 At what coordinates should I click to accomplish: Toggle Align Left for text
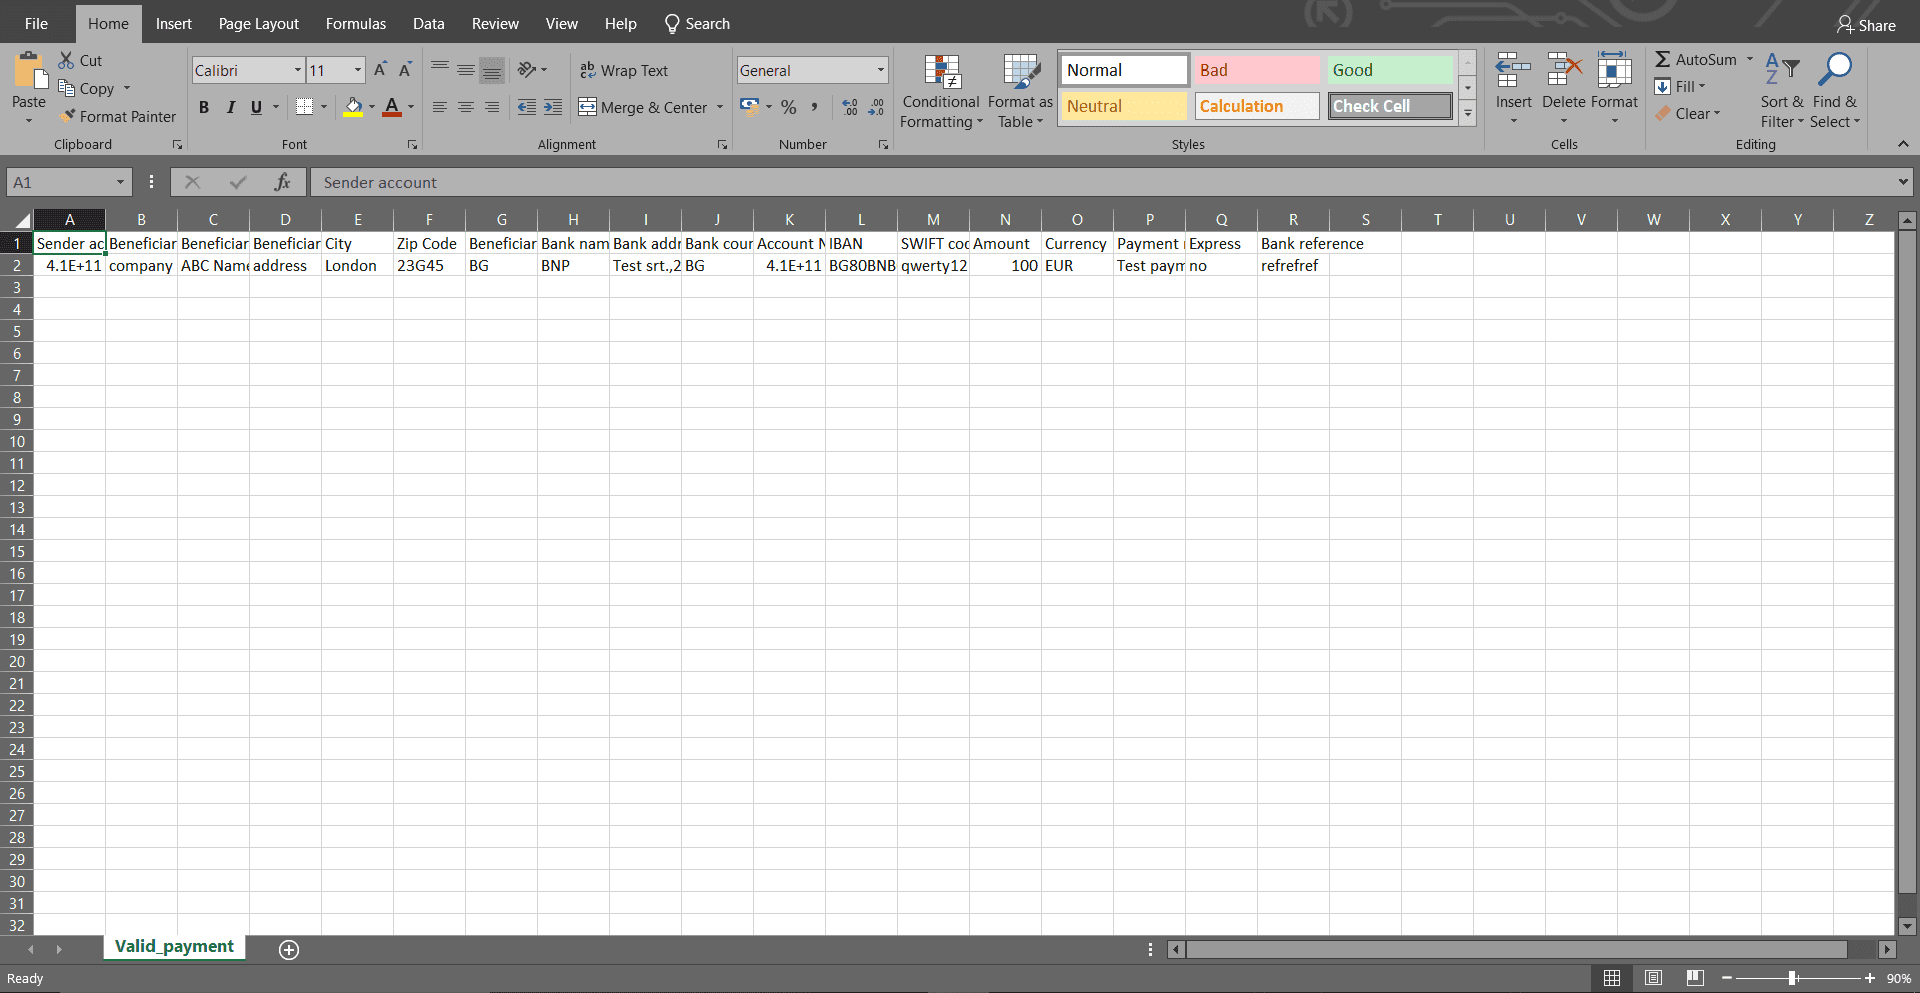440,107
